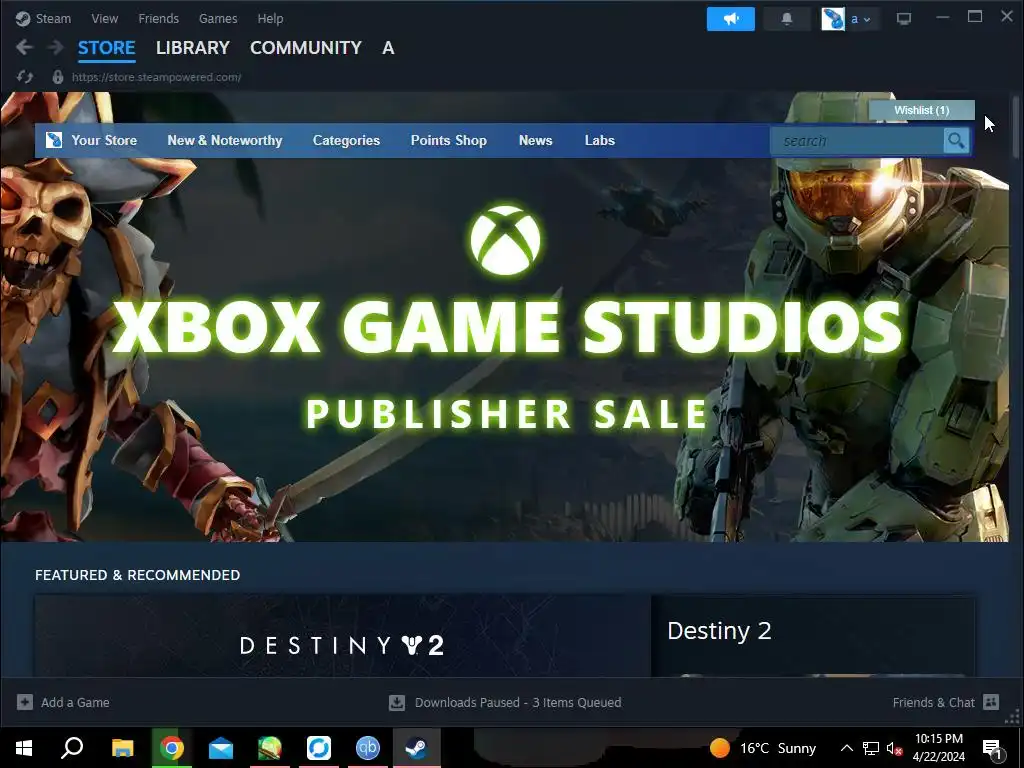Click the account avatar picture

pos(833,19)
